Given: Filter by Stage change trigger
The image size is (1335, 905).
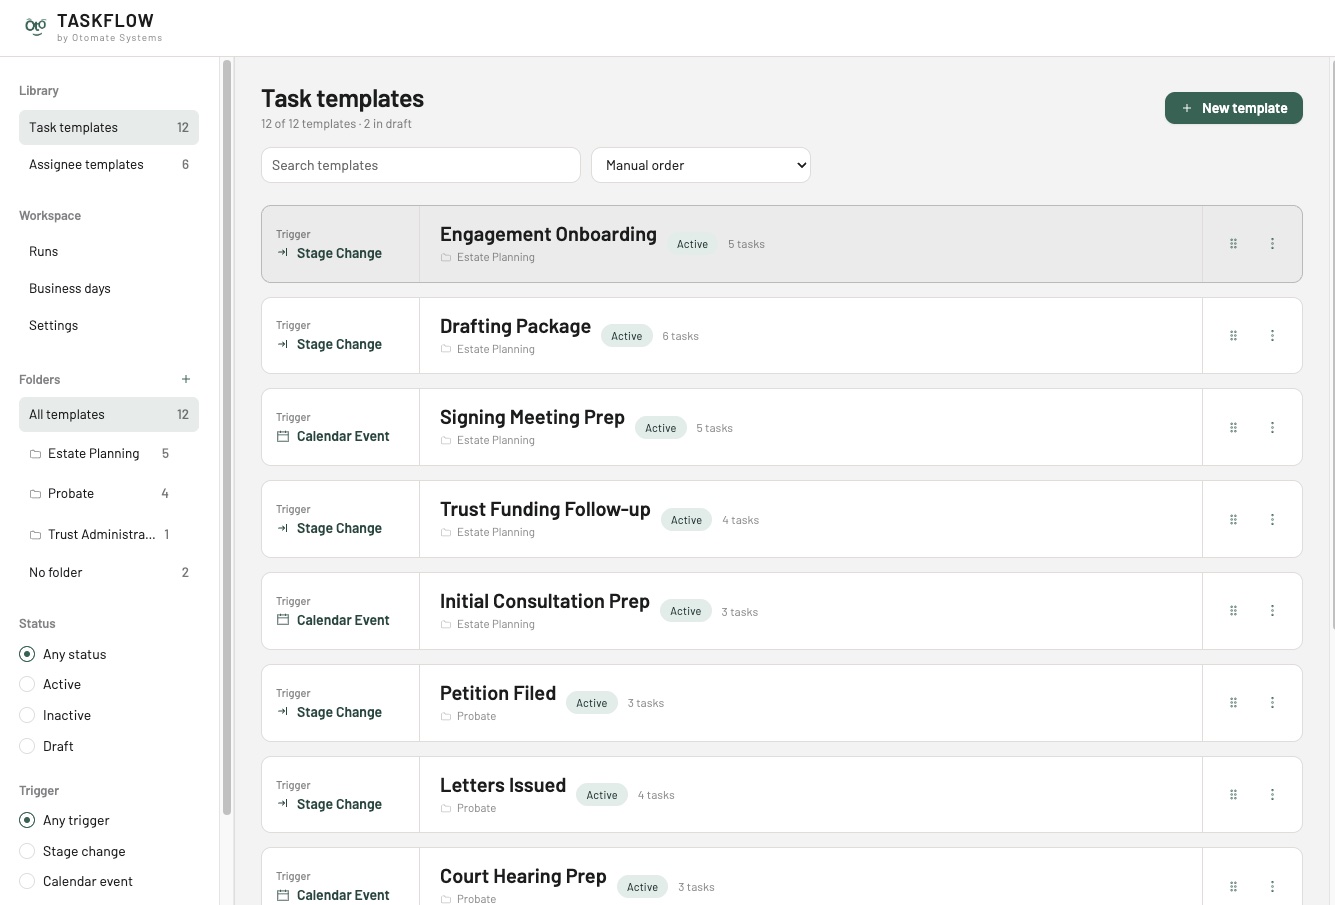Looking at the screenshot, I should point(27,851).
